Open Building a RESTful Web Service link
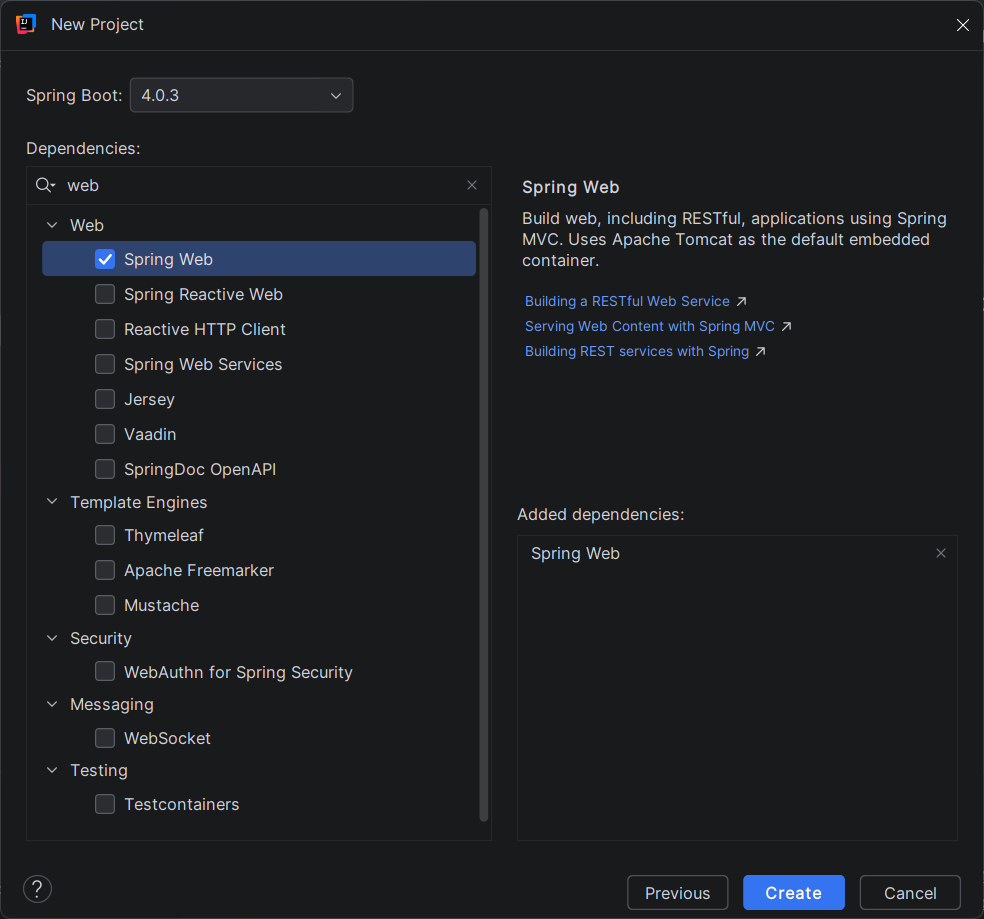This screenshot has height=919, width=984. tap(627, 301)
